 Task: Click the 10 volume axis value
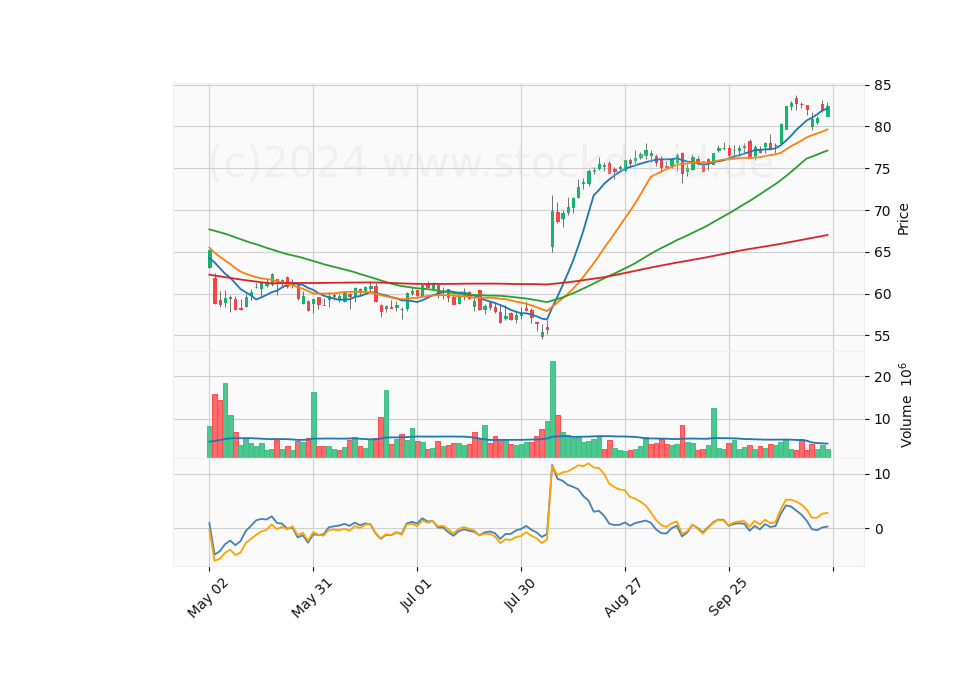882,419
